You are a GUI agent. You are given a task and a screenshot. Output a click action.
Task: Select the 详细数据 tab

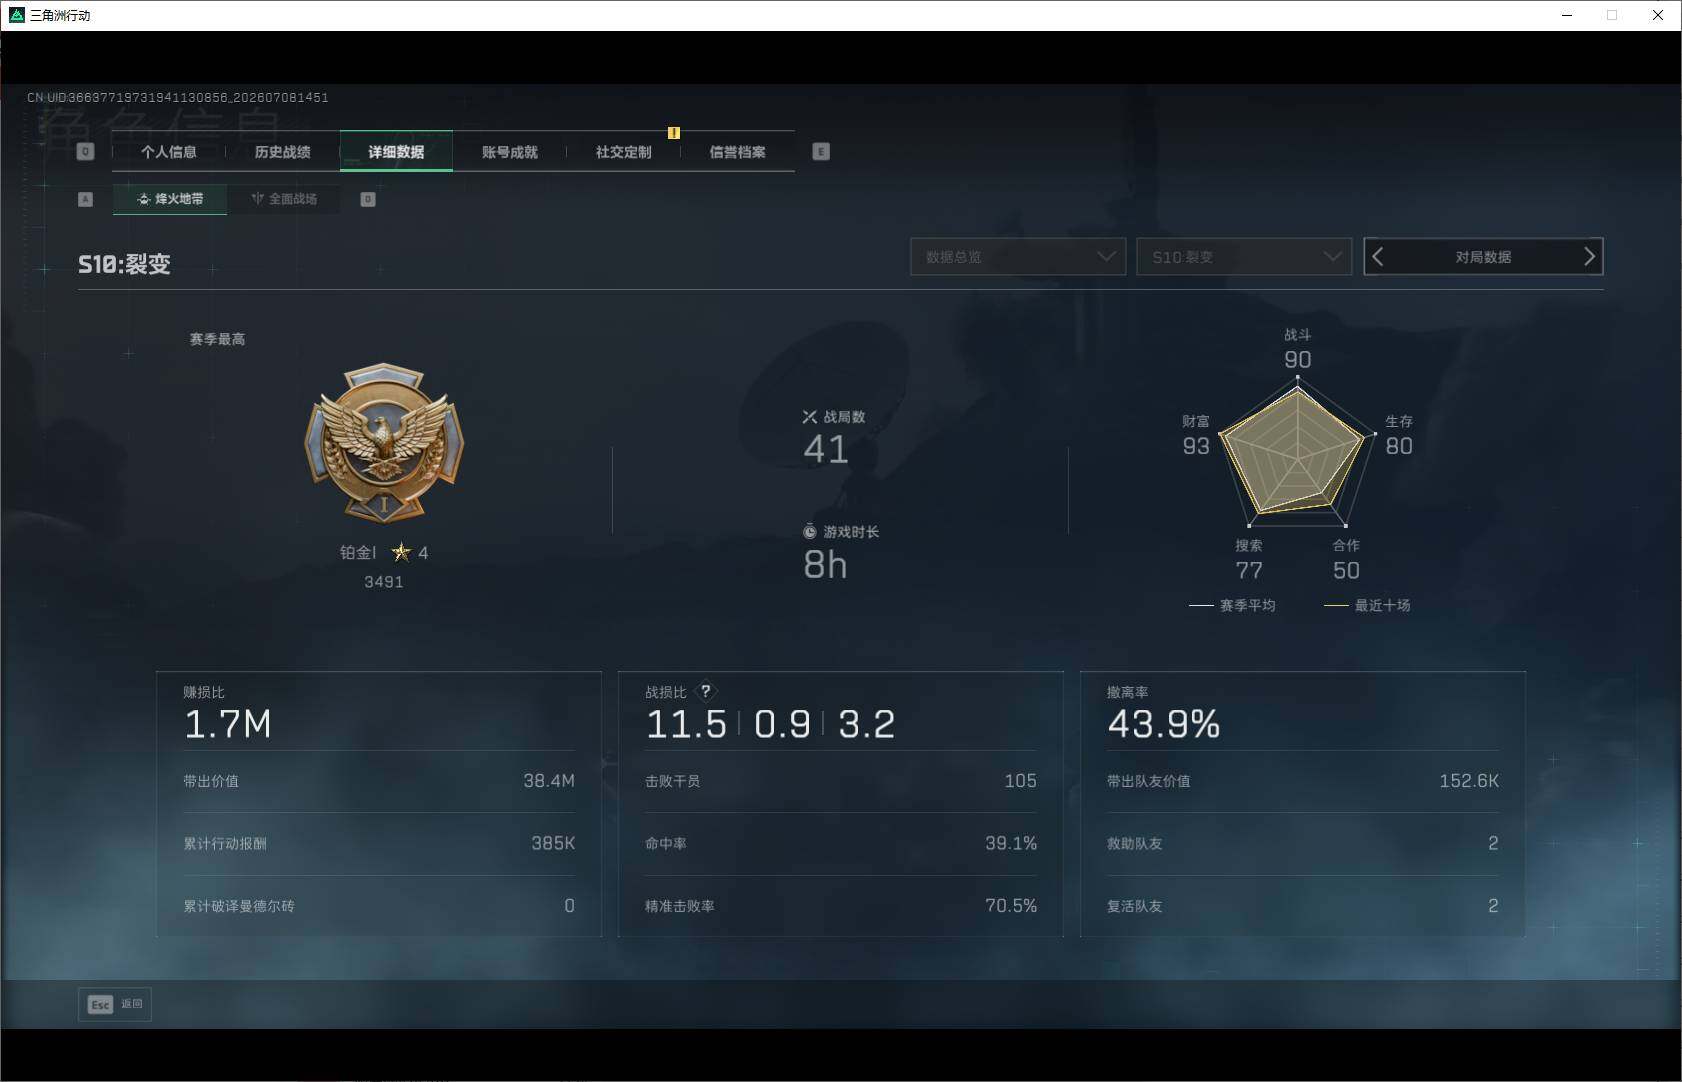point(396,152)
